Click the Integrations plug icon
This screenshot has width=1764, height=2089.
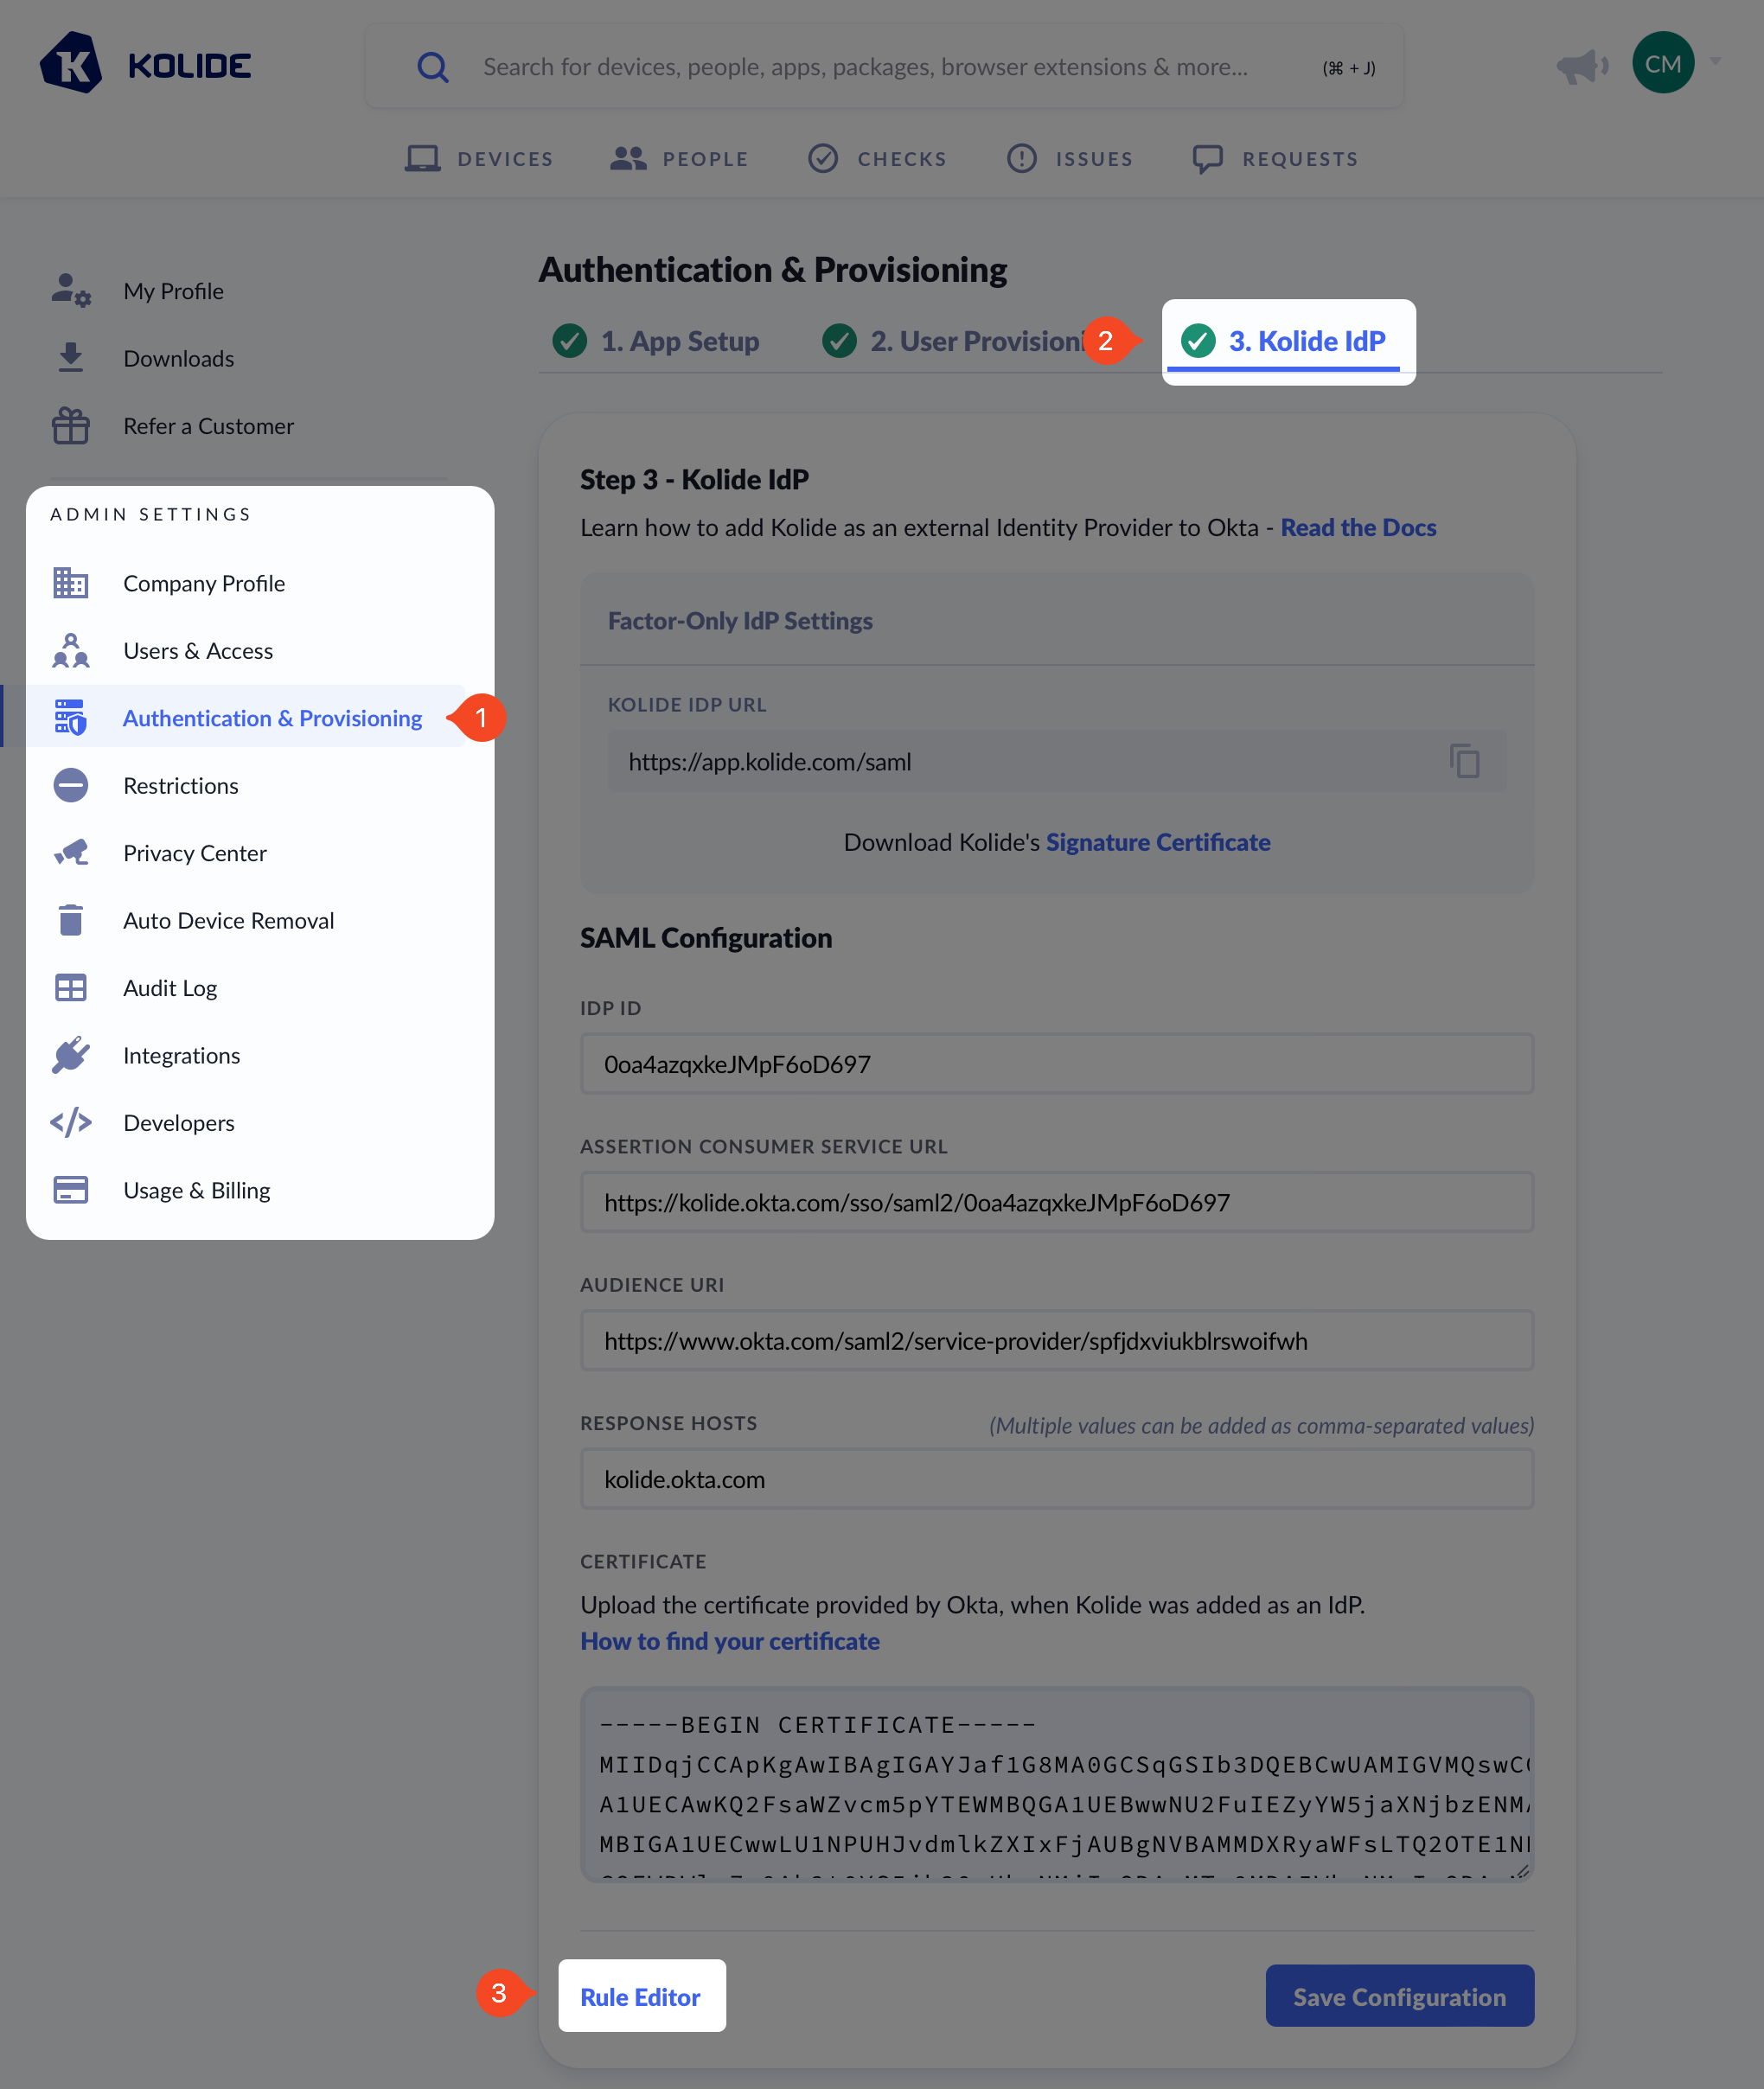(x=71, y=1055)
